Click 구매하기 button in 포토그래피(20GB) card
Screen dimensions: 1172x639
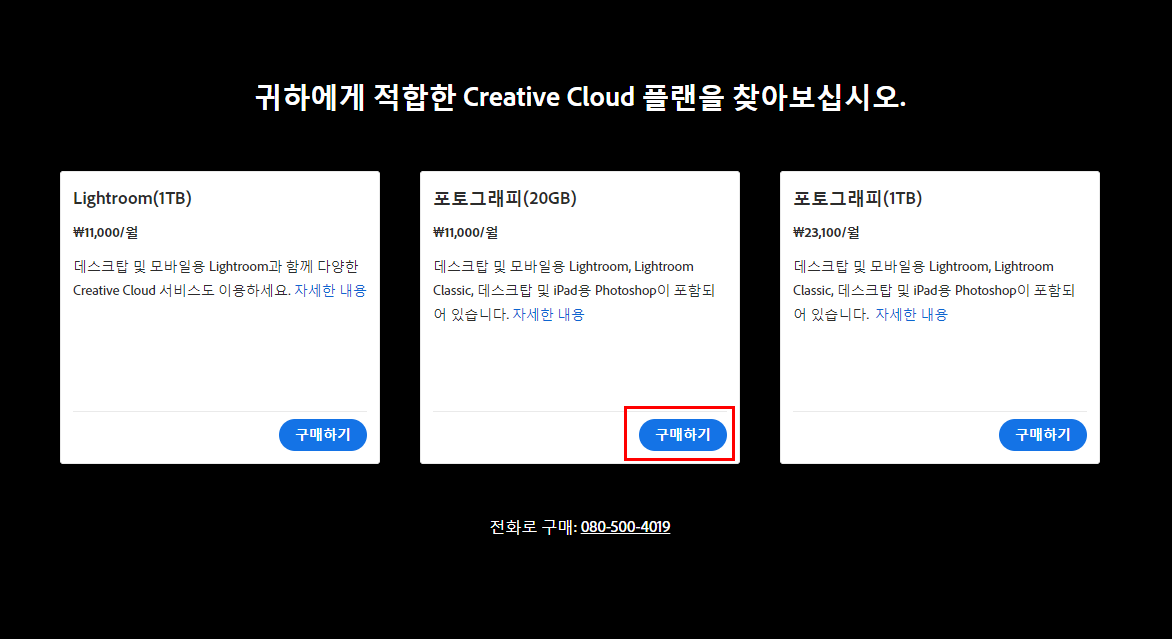682,435
